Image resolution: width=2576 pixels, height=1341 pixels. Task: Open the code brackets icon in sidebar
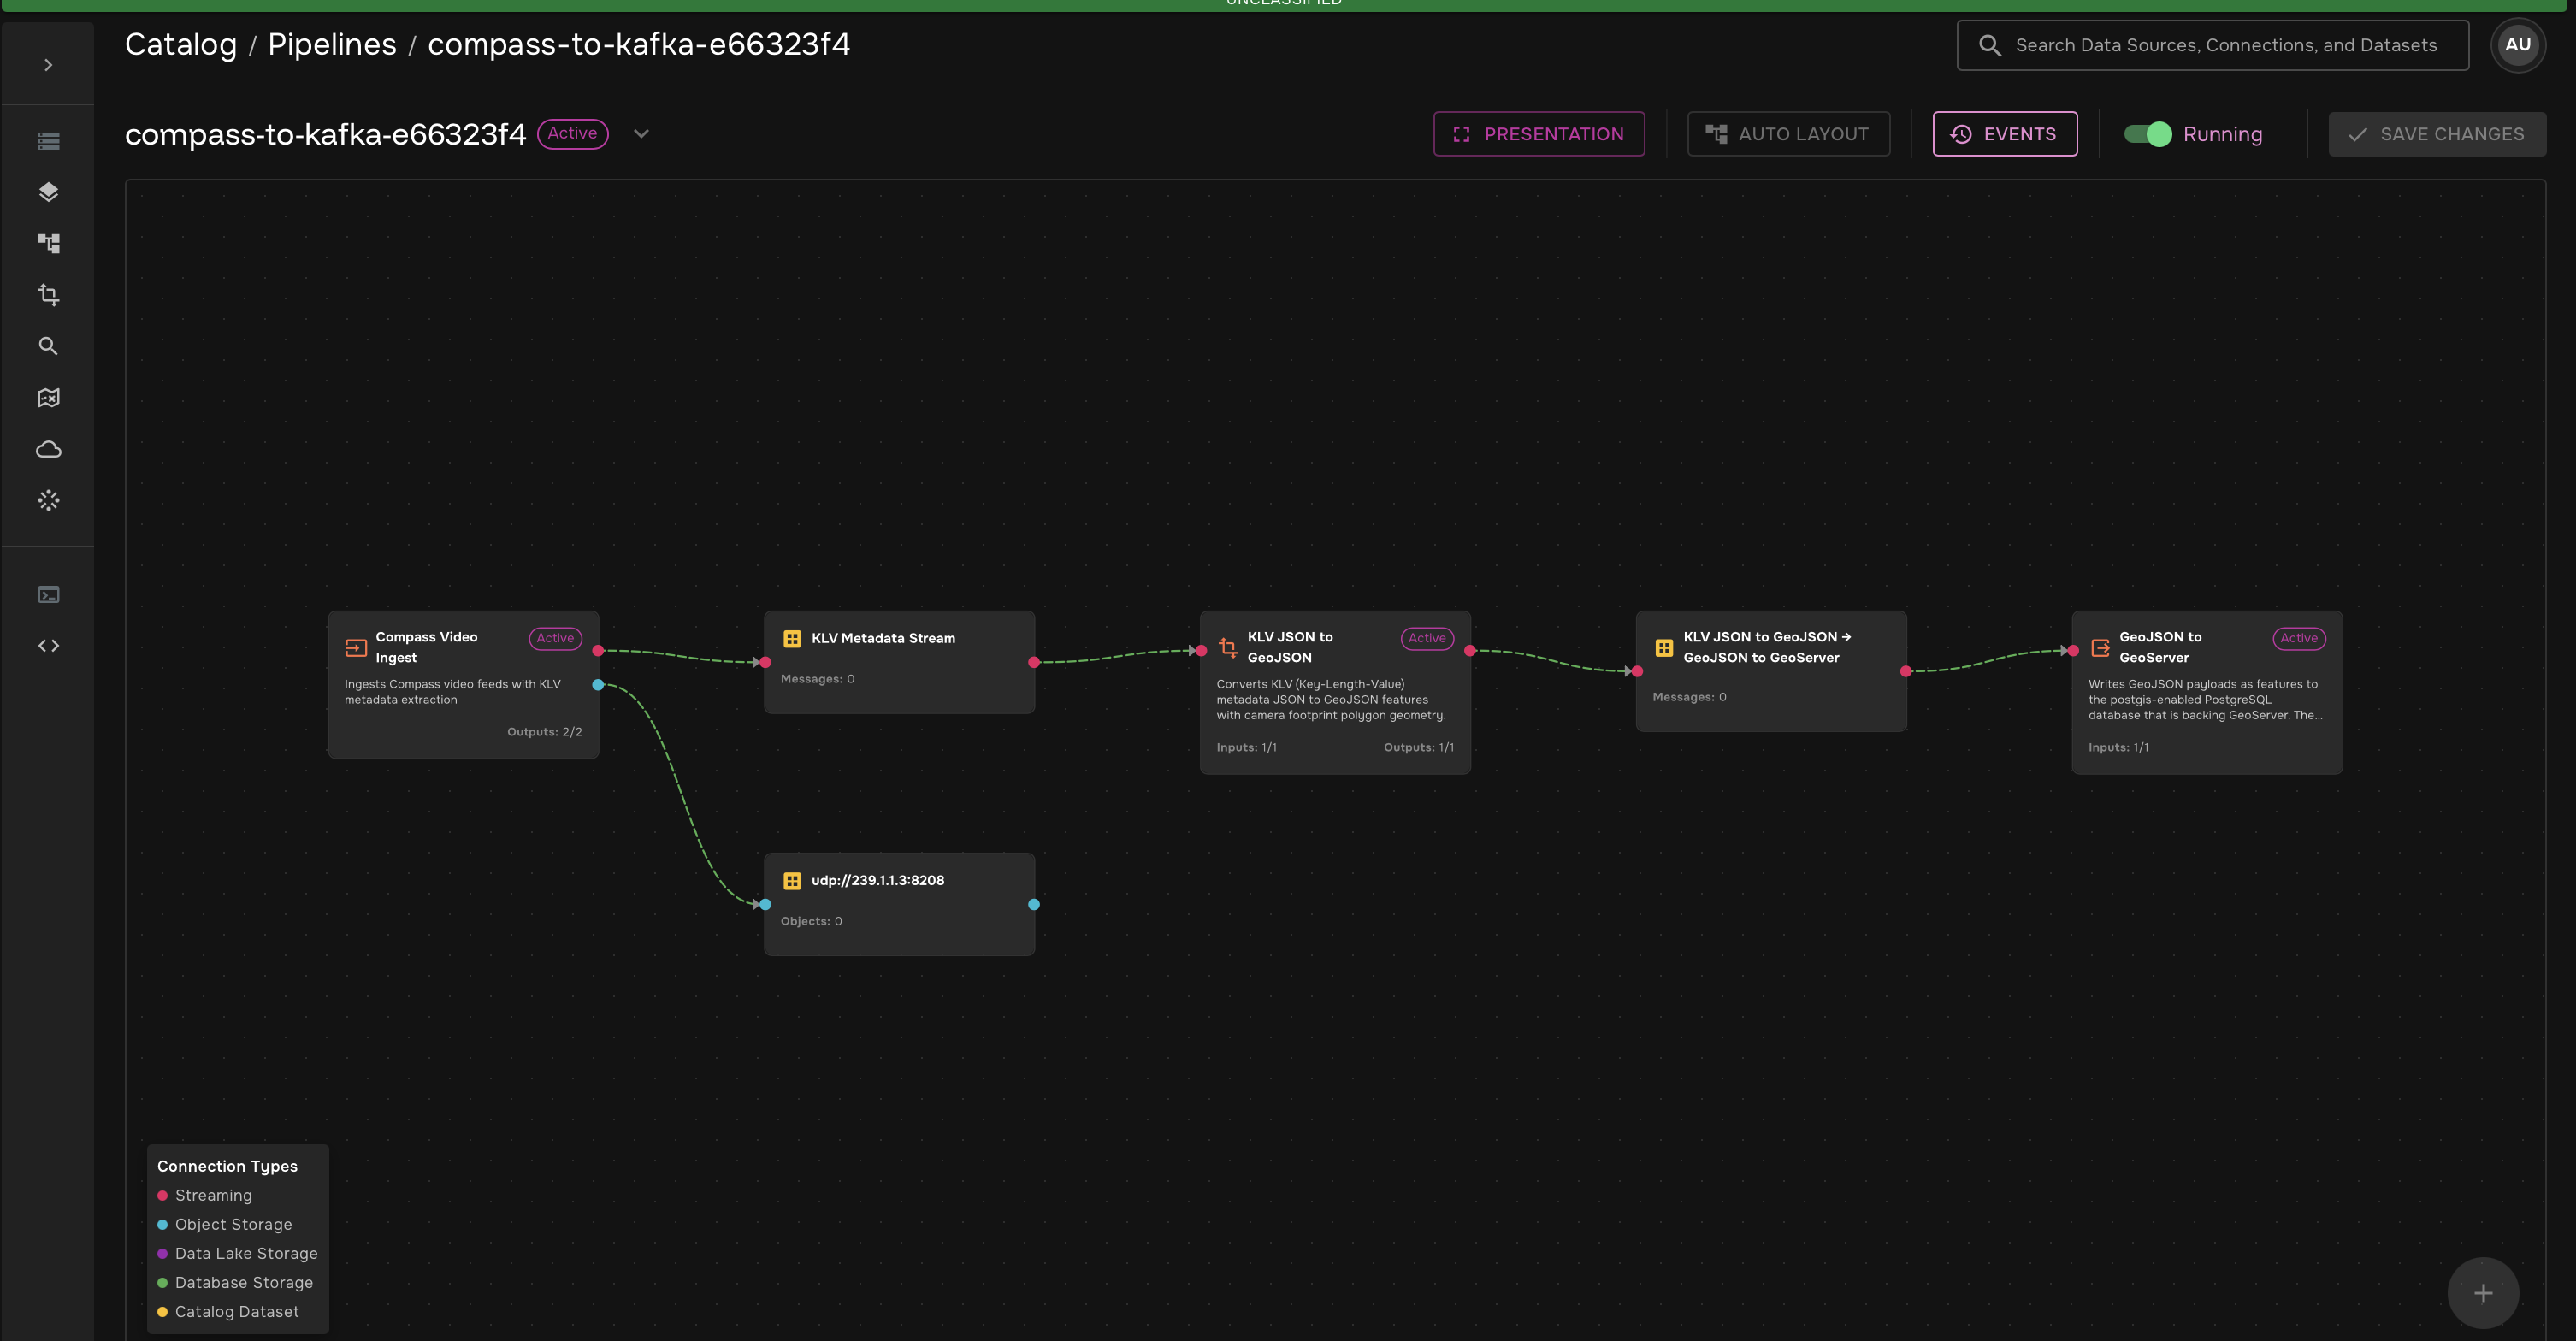point(48,646)
